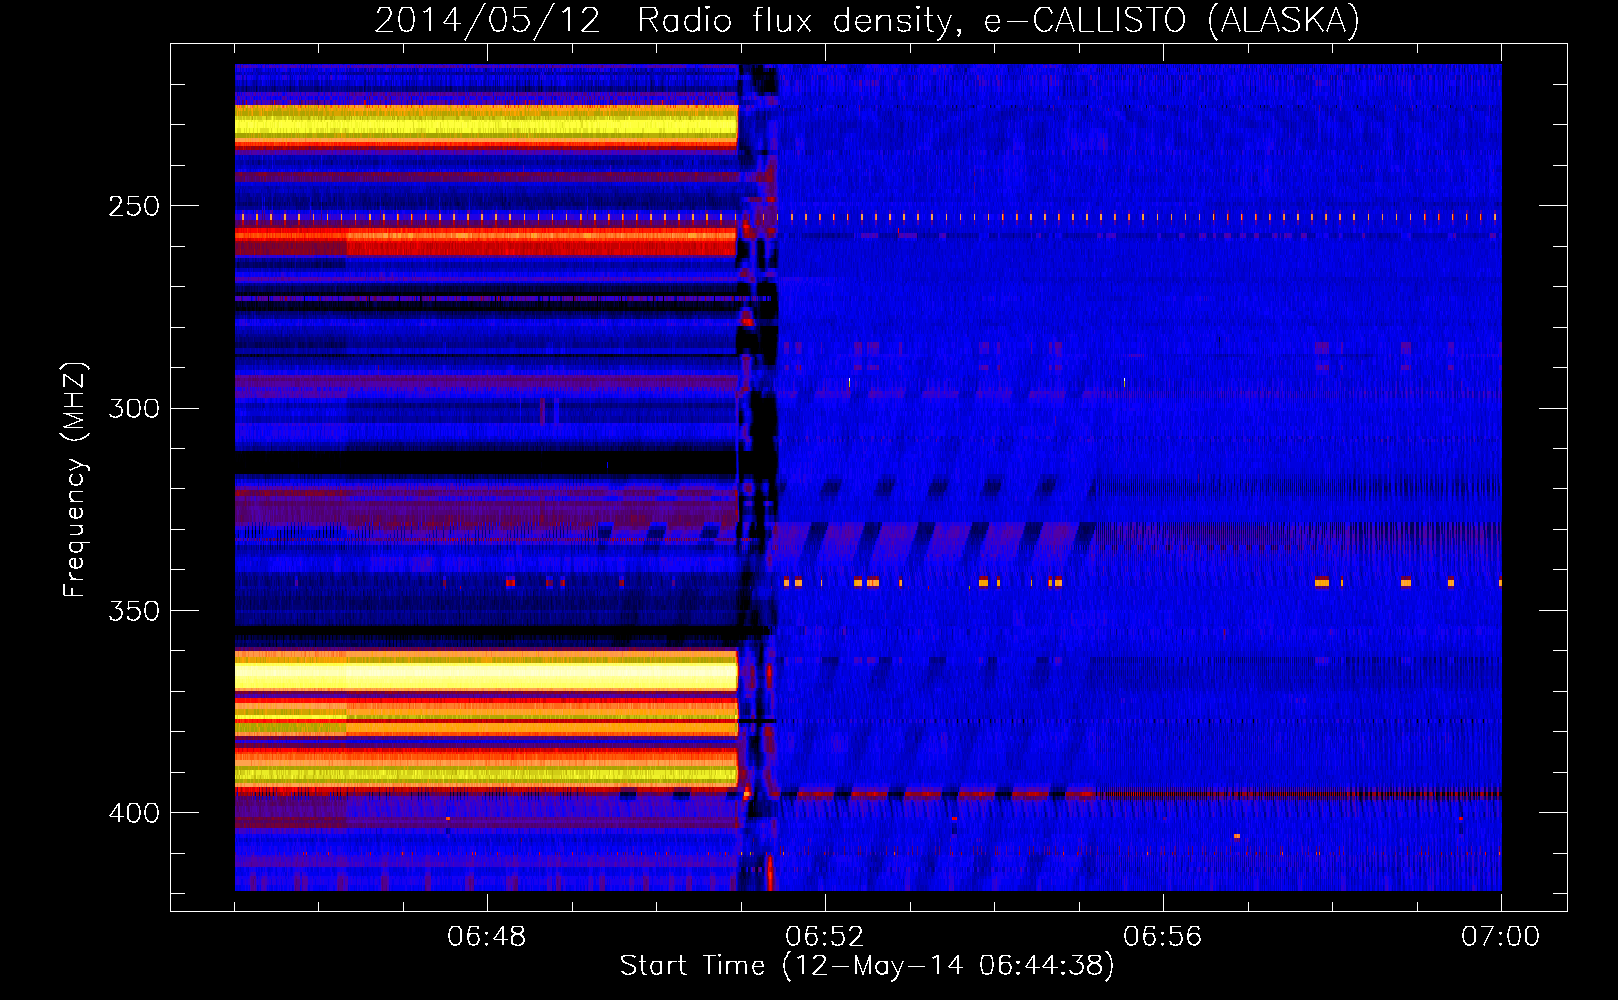The image size is (1618, 1000).
Task: Select the 250 frequency tick label
Action: tap(134, 206)
